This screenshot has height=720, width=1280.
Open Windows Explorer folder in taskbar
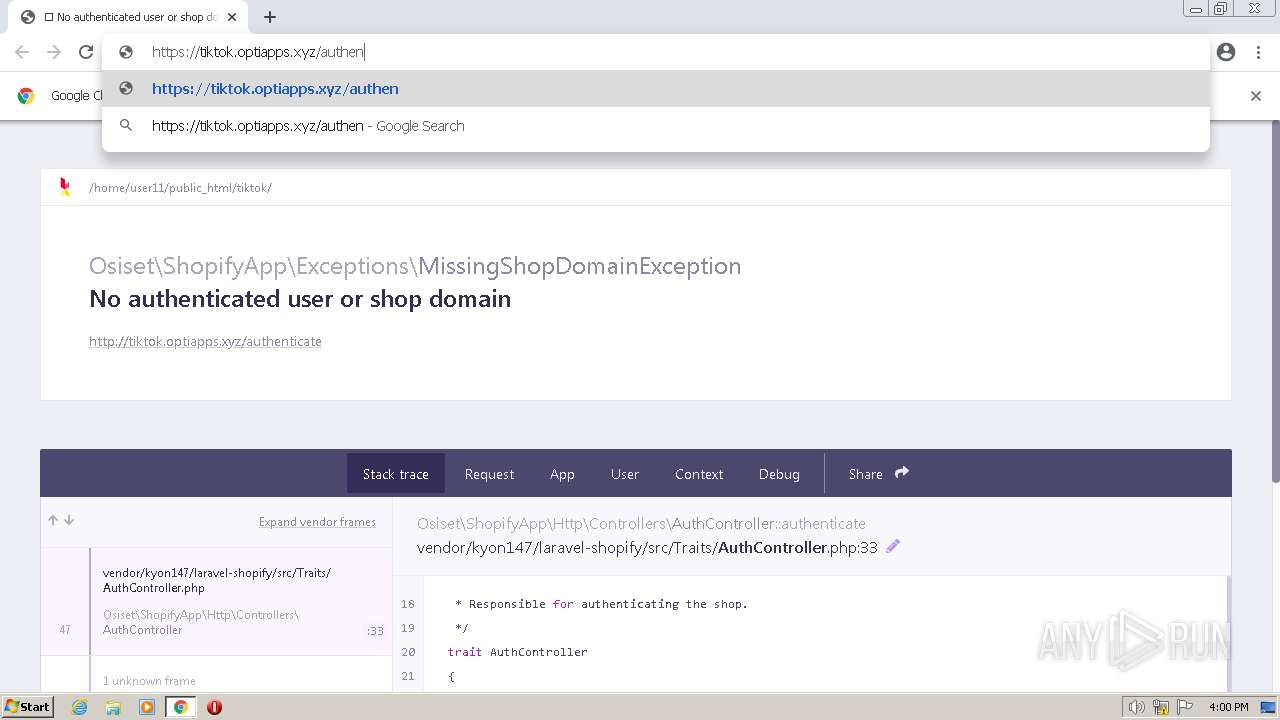coord(113,707)
